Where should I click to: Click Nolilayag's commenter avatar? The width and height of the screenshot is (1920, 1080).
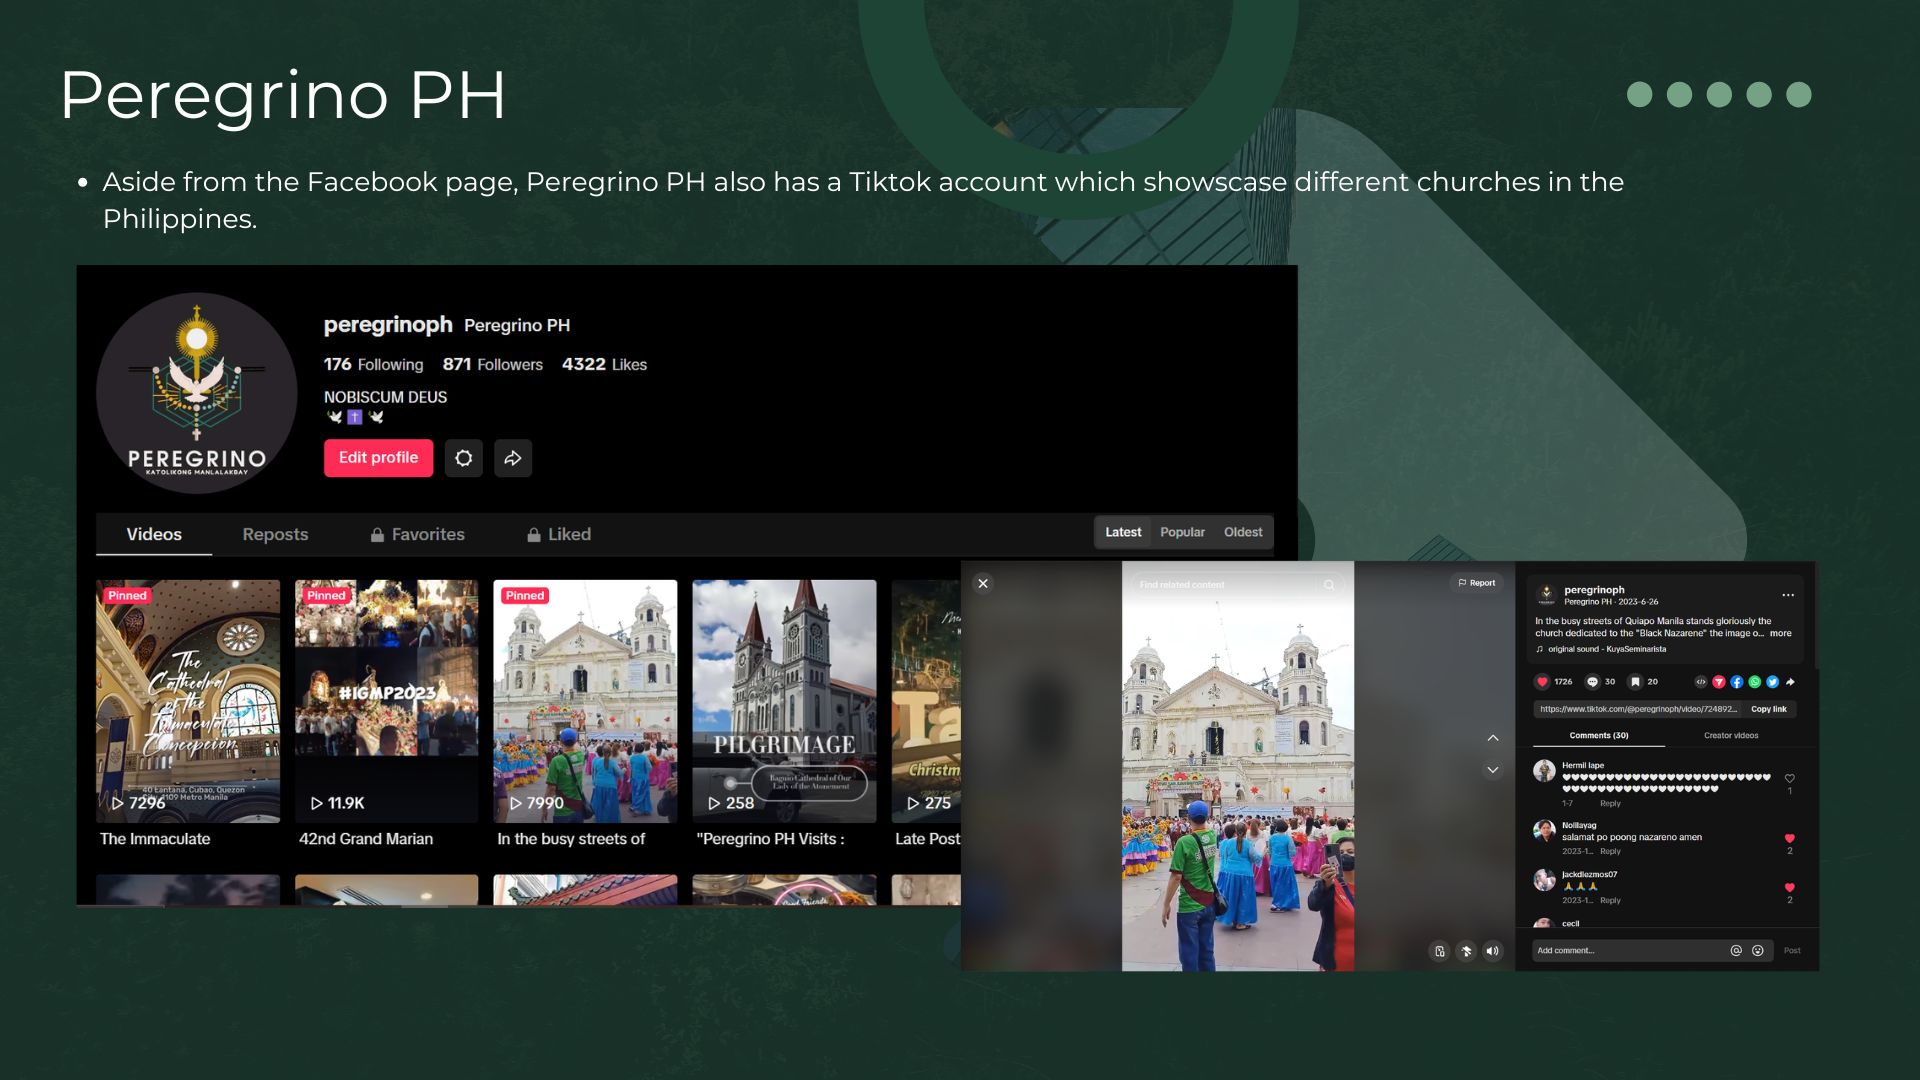1544,831
